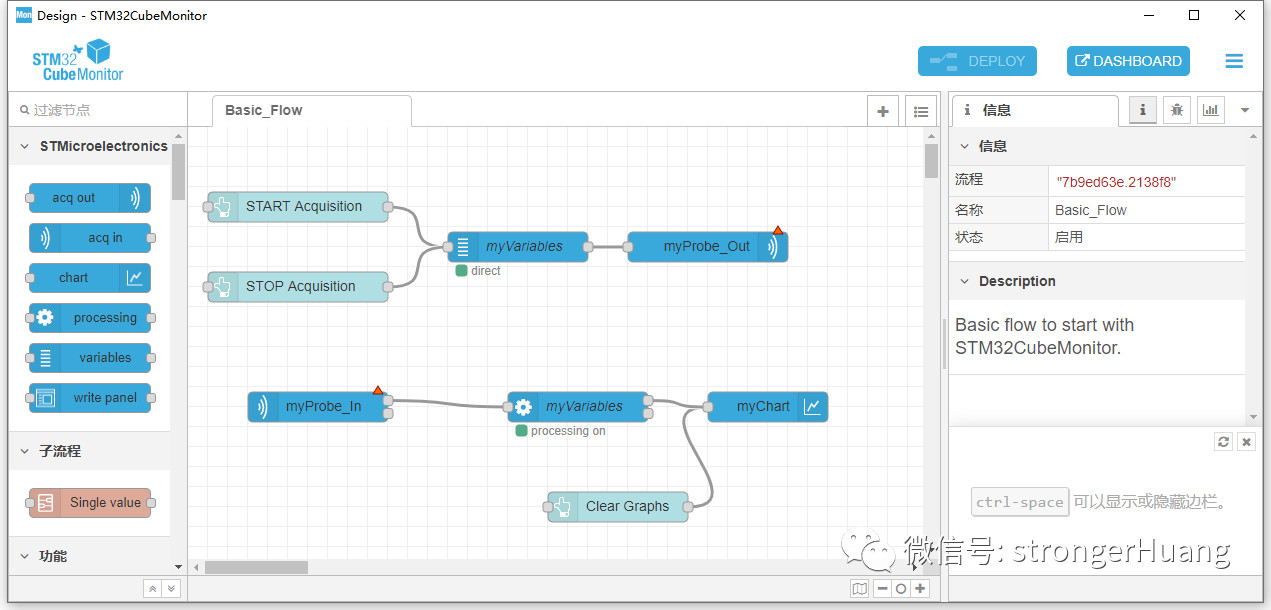Viewport: 1271px width, 610px height.
Task: Open the debug bug sidebar icon
Action: click(1177, 110)
